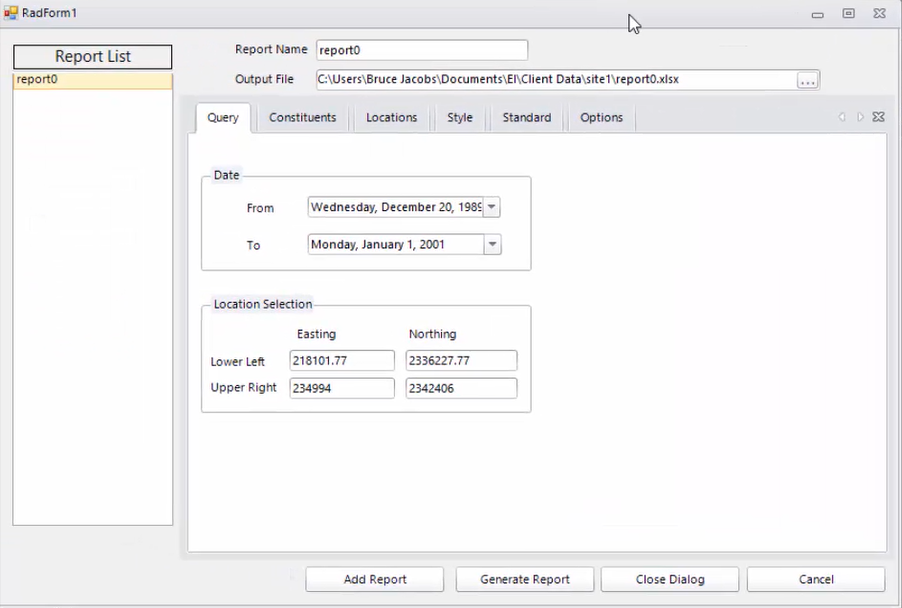Switch to the Constituents tab

pos(302,117)
